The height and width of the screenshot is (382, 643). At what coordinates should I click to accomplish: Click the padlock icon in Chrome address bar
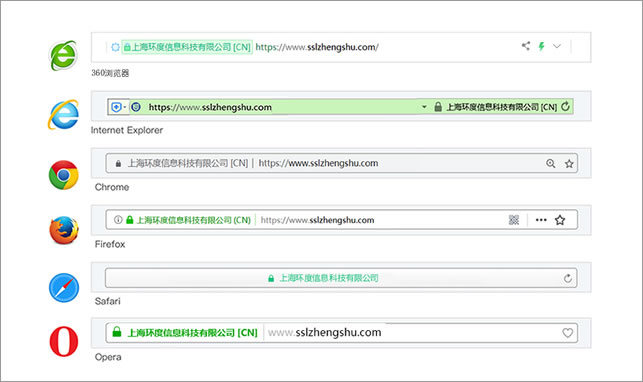(118, 164)
